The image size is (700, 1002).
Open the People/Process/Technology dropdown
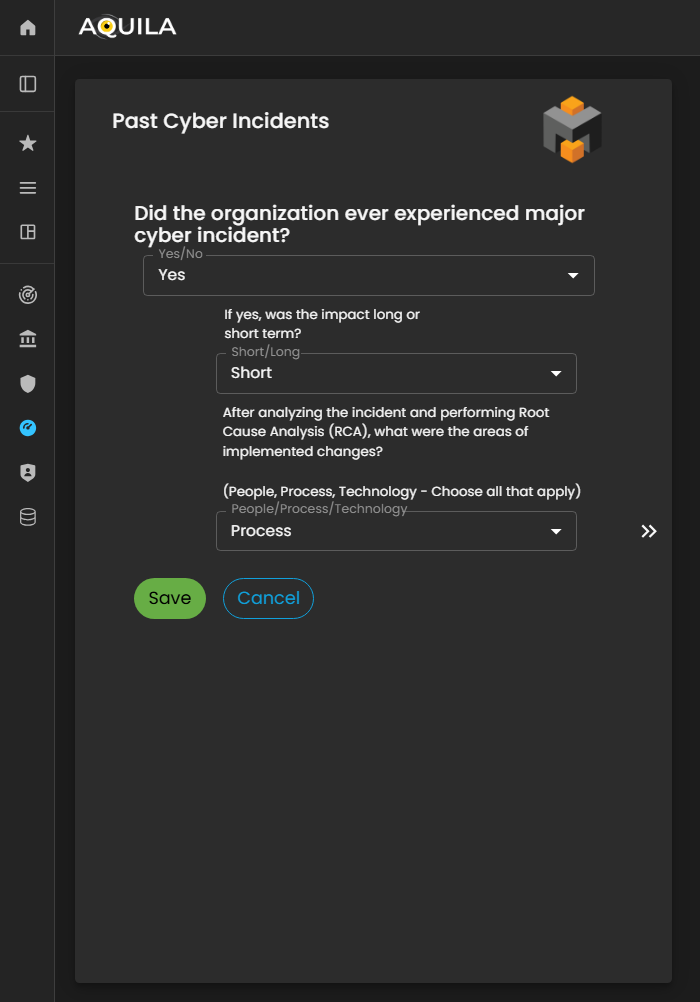coord(396,531)
